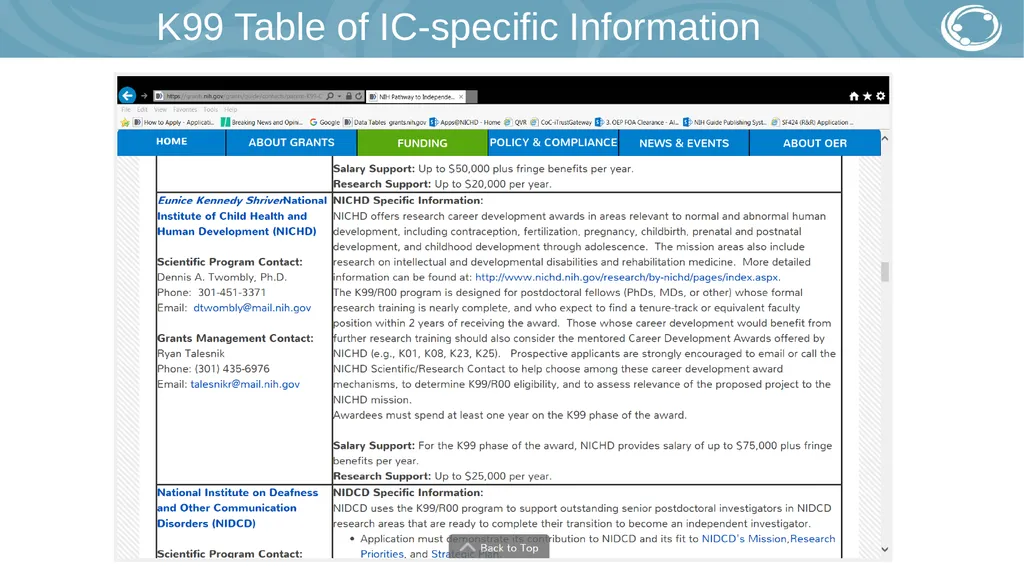Open the browser home icon
Image resolution: width=1024 pixels, height=576 pixels.
(x=854, y=96)
